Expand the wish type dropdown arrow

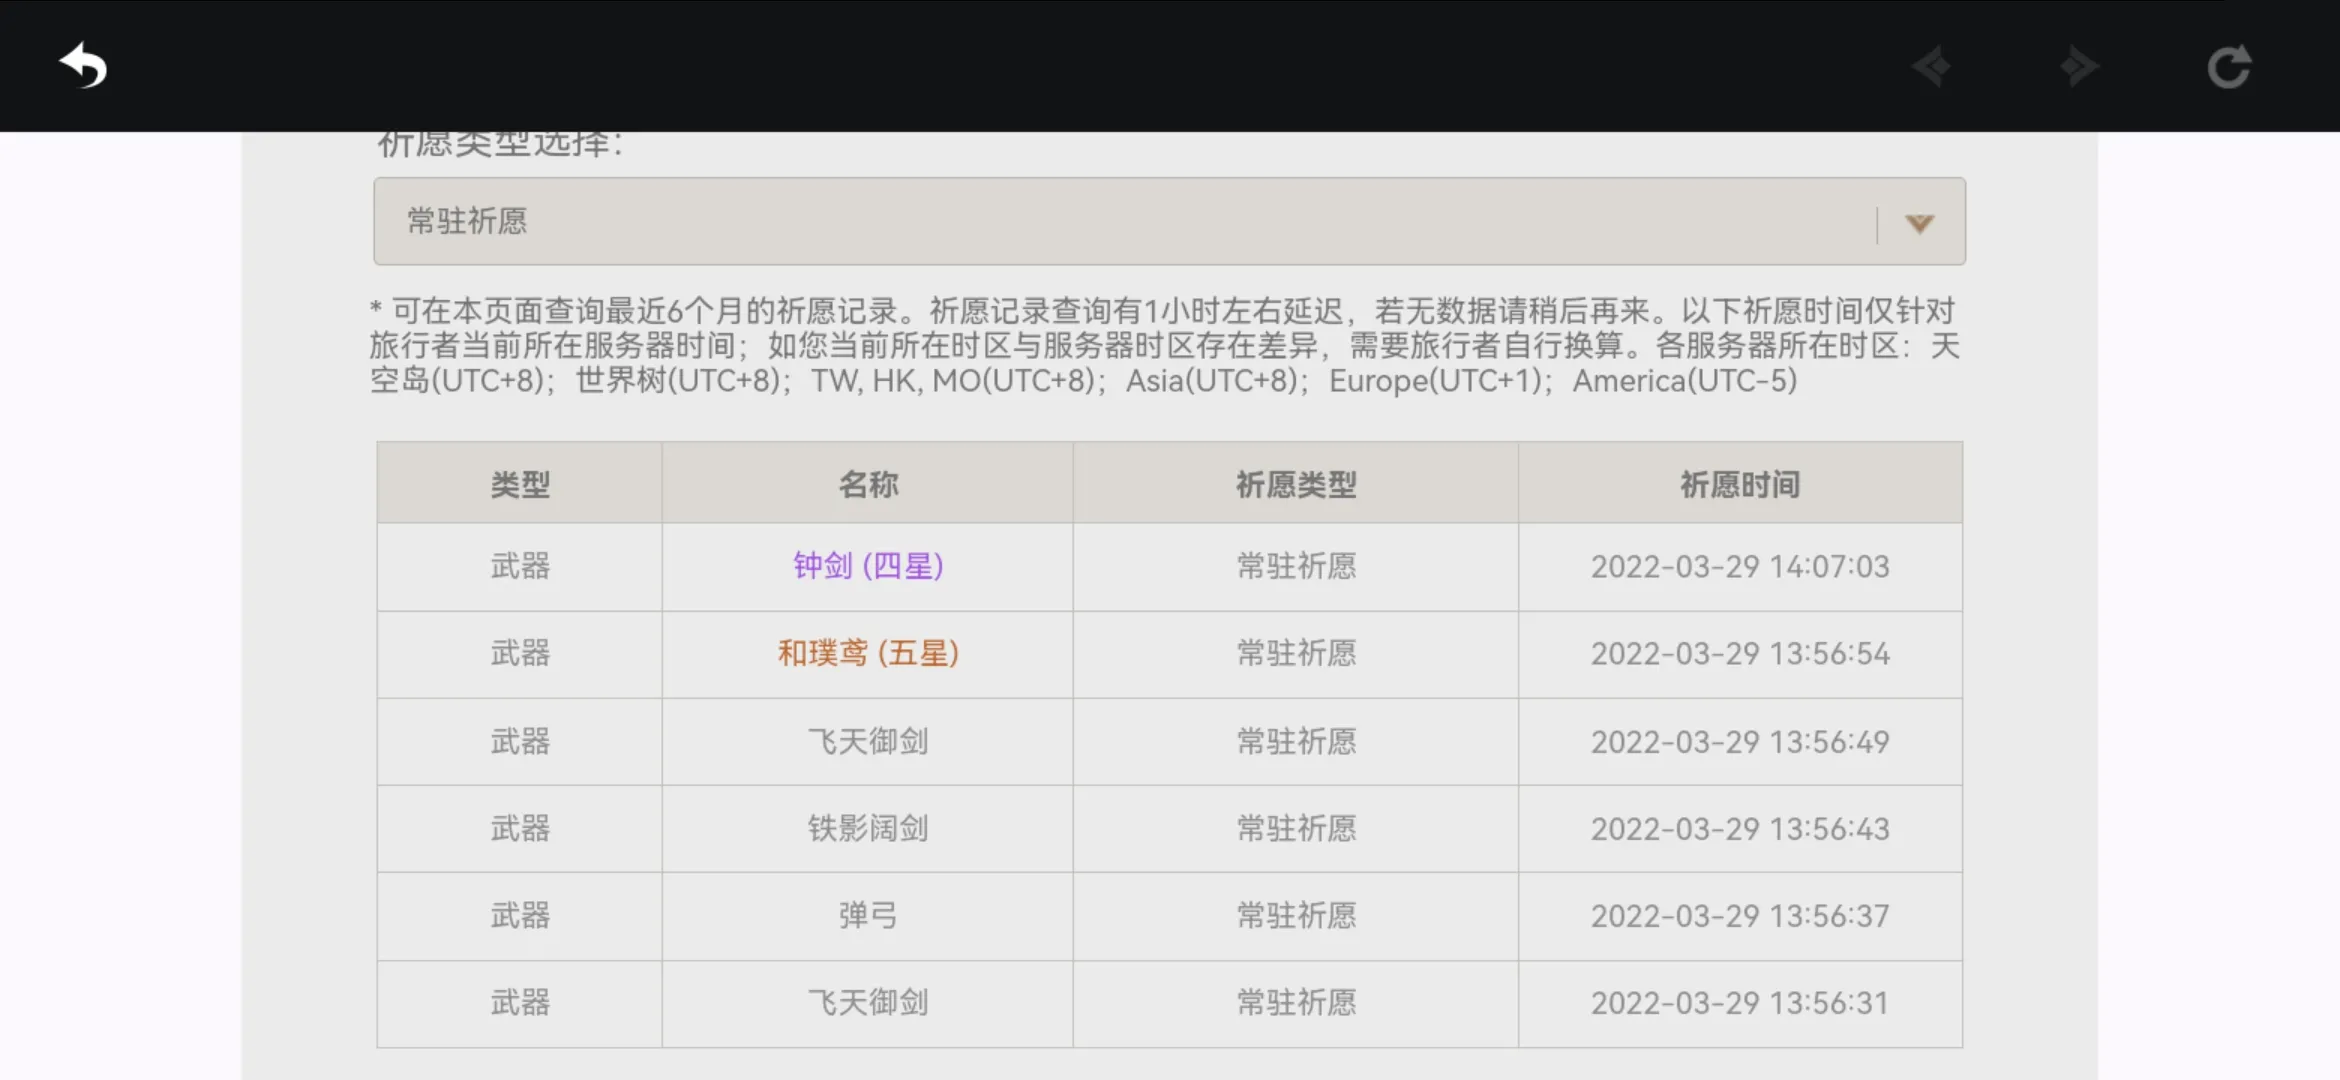pyautogui.click(x=1919, y=223)
